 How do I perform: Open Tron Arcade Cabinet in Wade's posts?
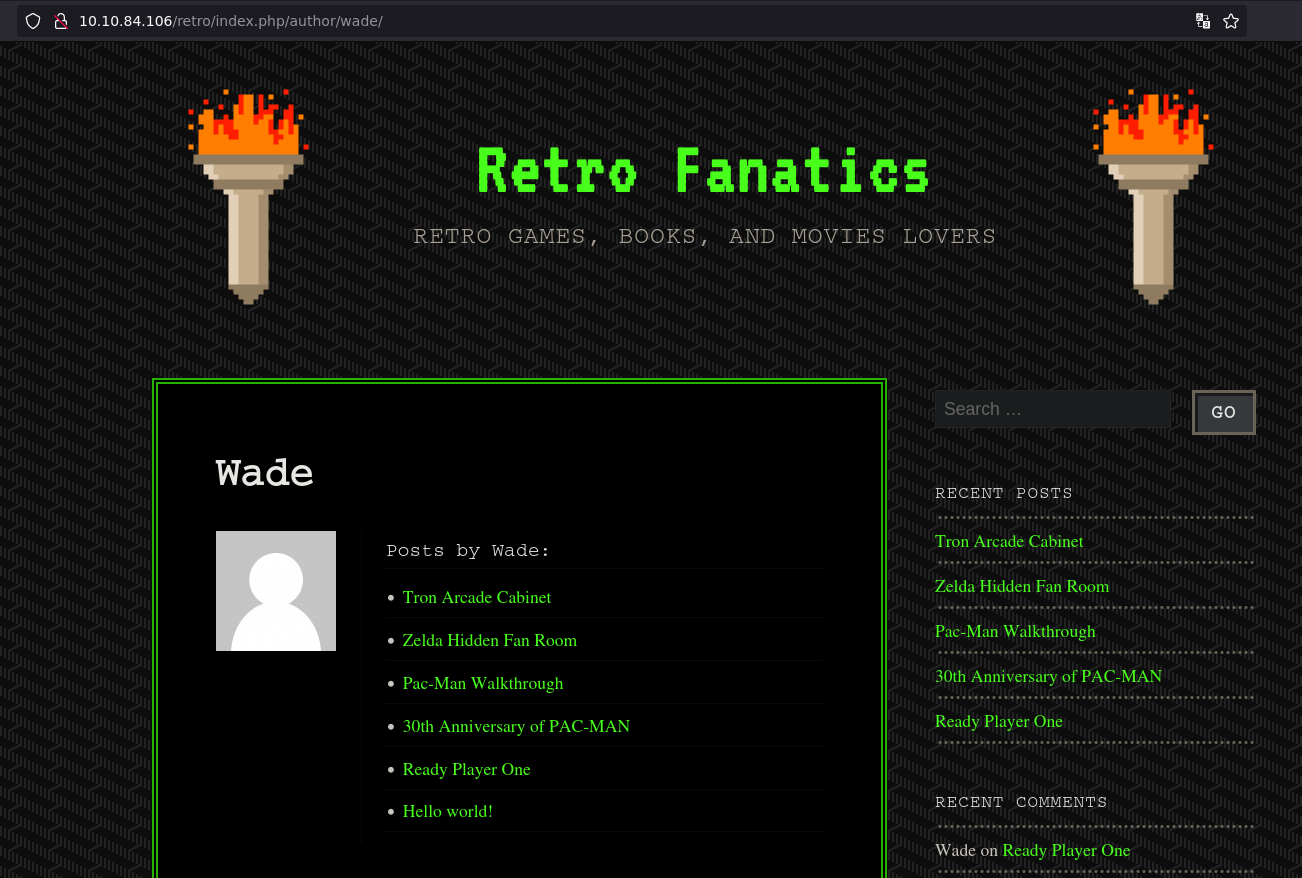tap(476, 597)
